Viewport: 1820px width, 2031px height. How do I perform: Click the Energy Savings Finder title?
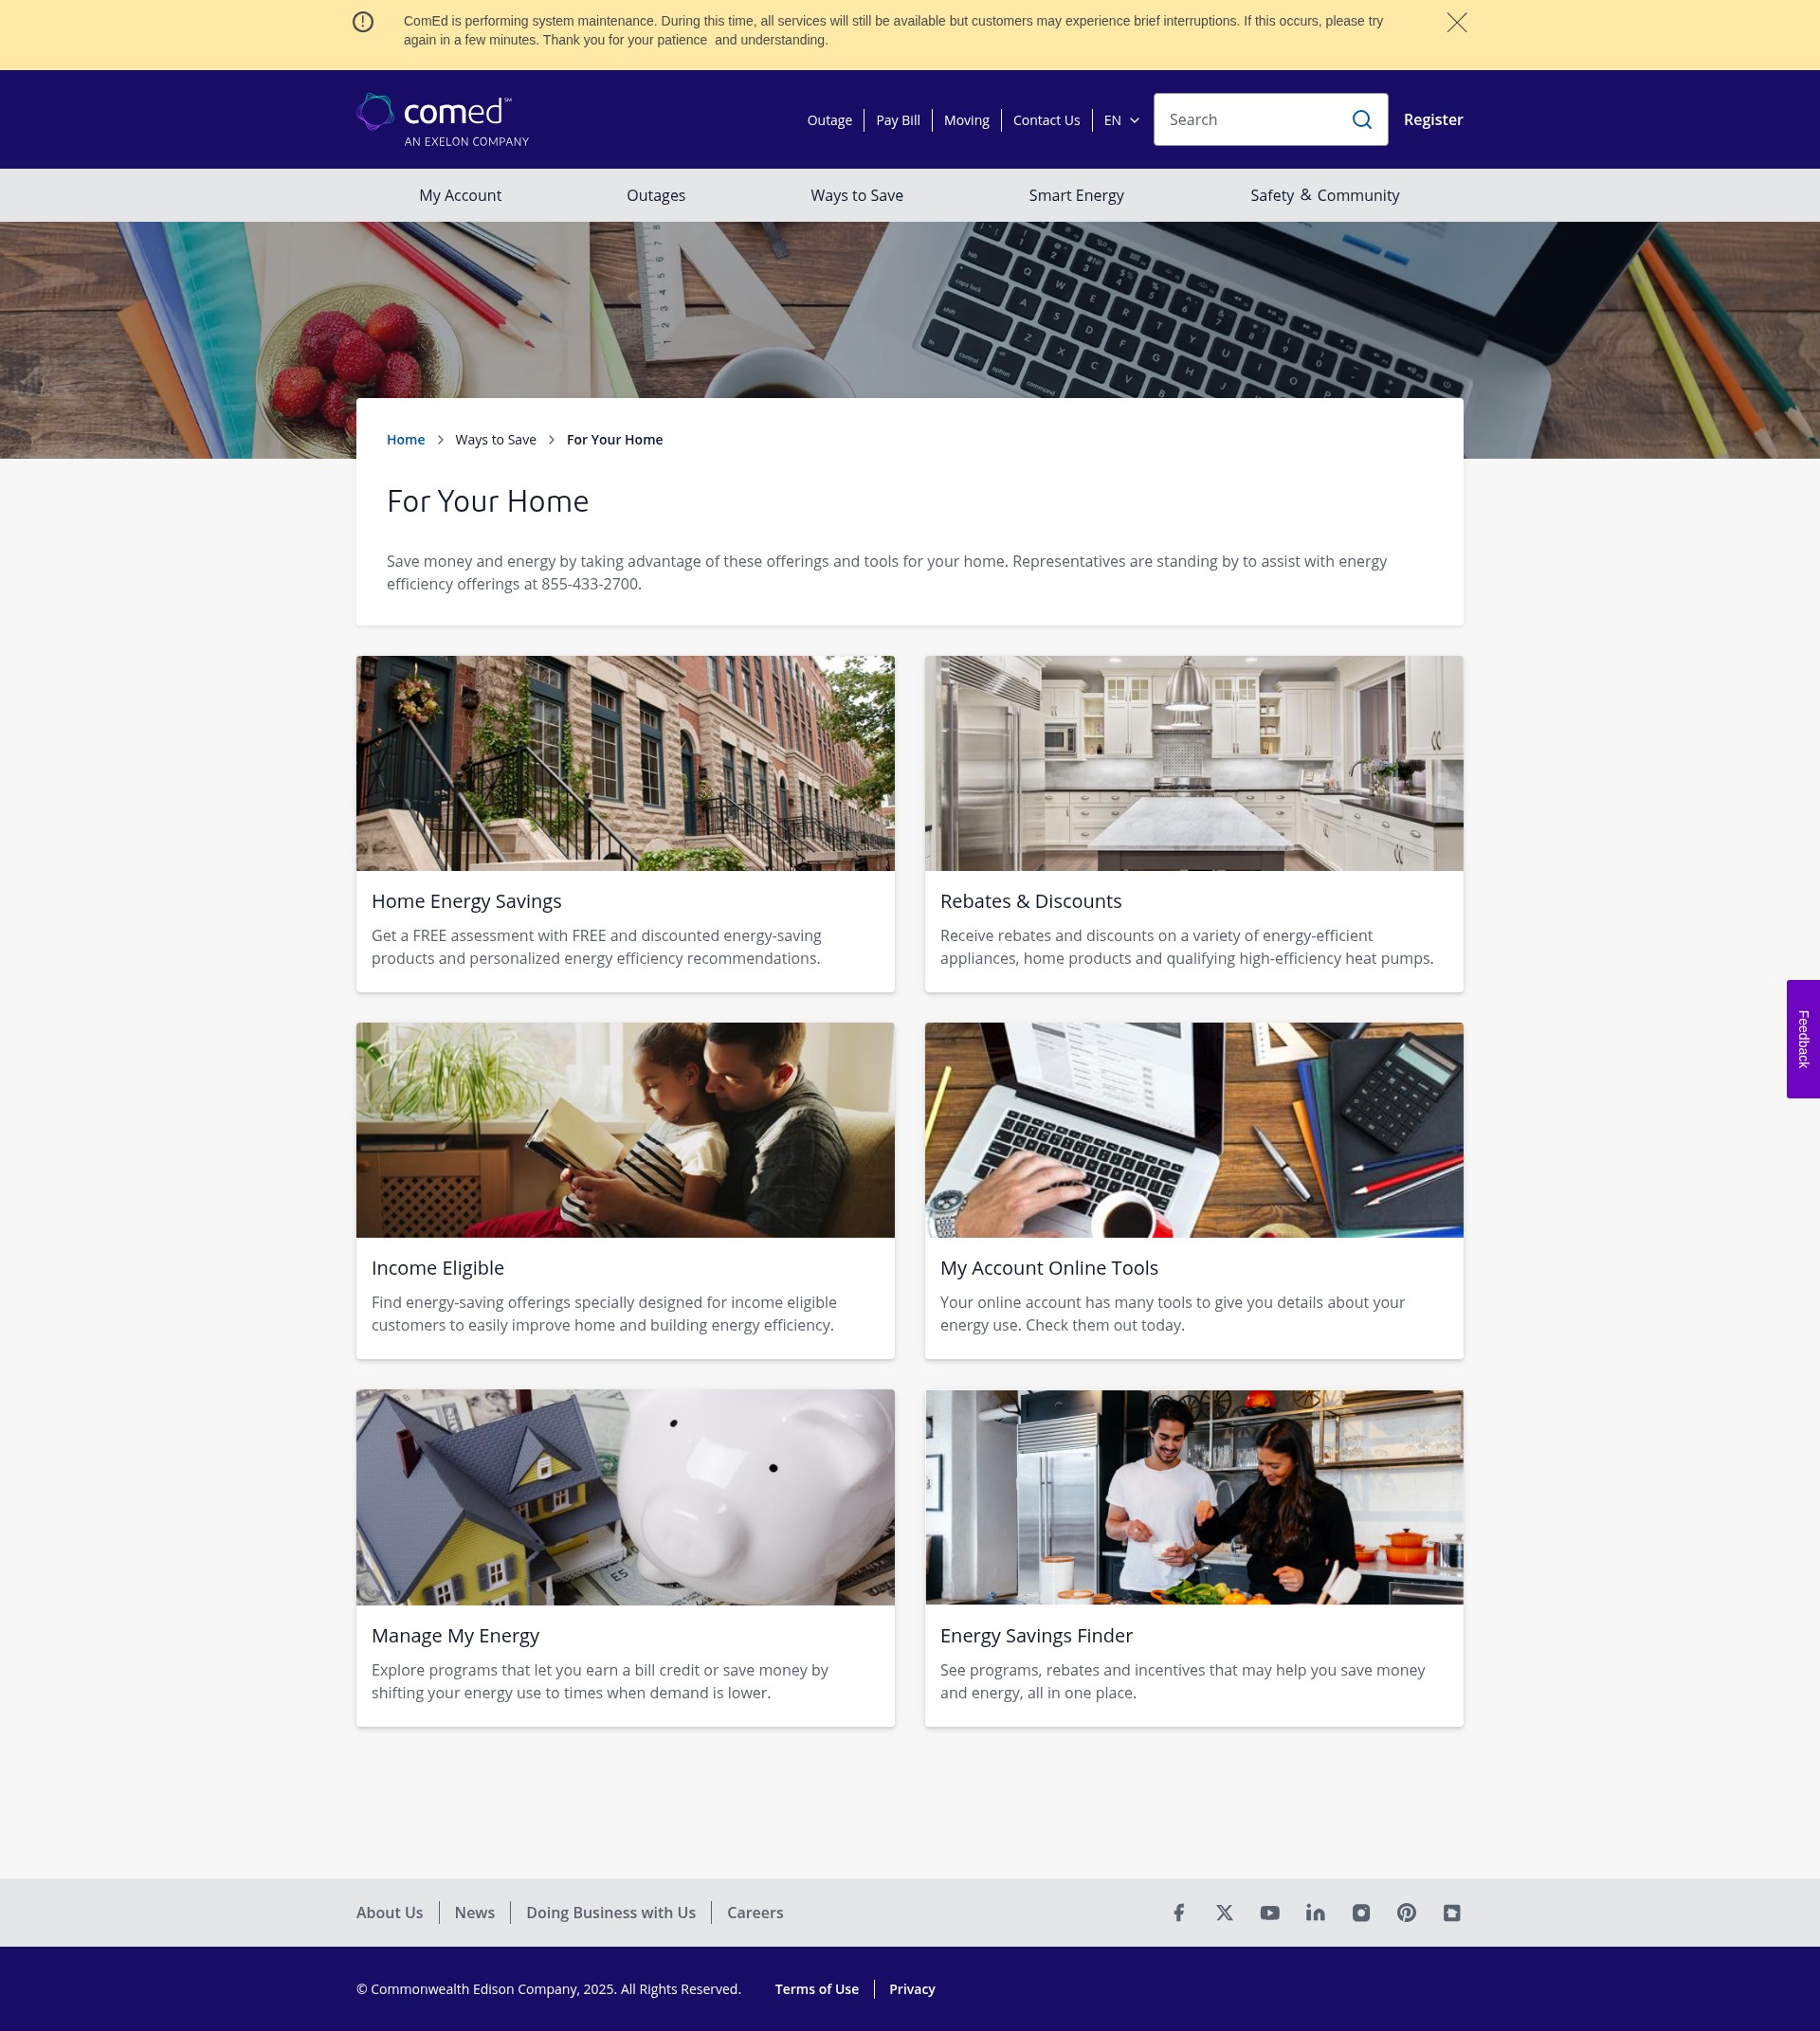tap(1036, 1636)
